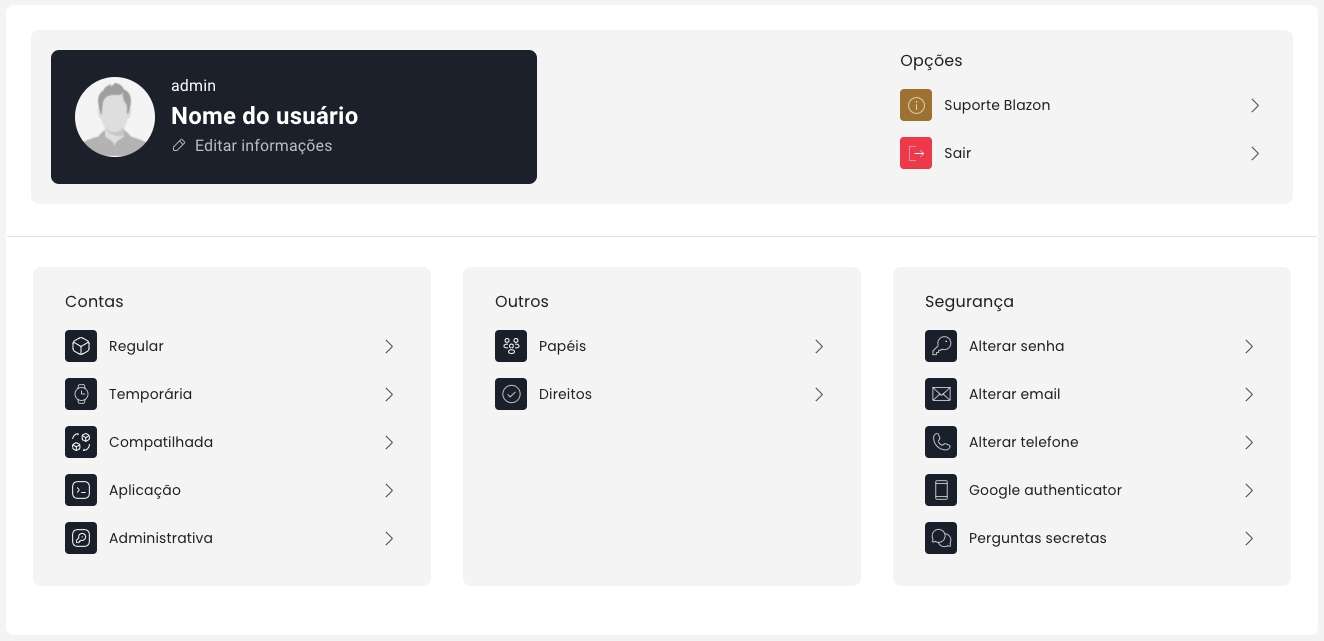1324x641 pixels.
Task: Click the Alterar senha key icon
Action: pos(941,346)
